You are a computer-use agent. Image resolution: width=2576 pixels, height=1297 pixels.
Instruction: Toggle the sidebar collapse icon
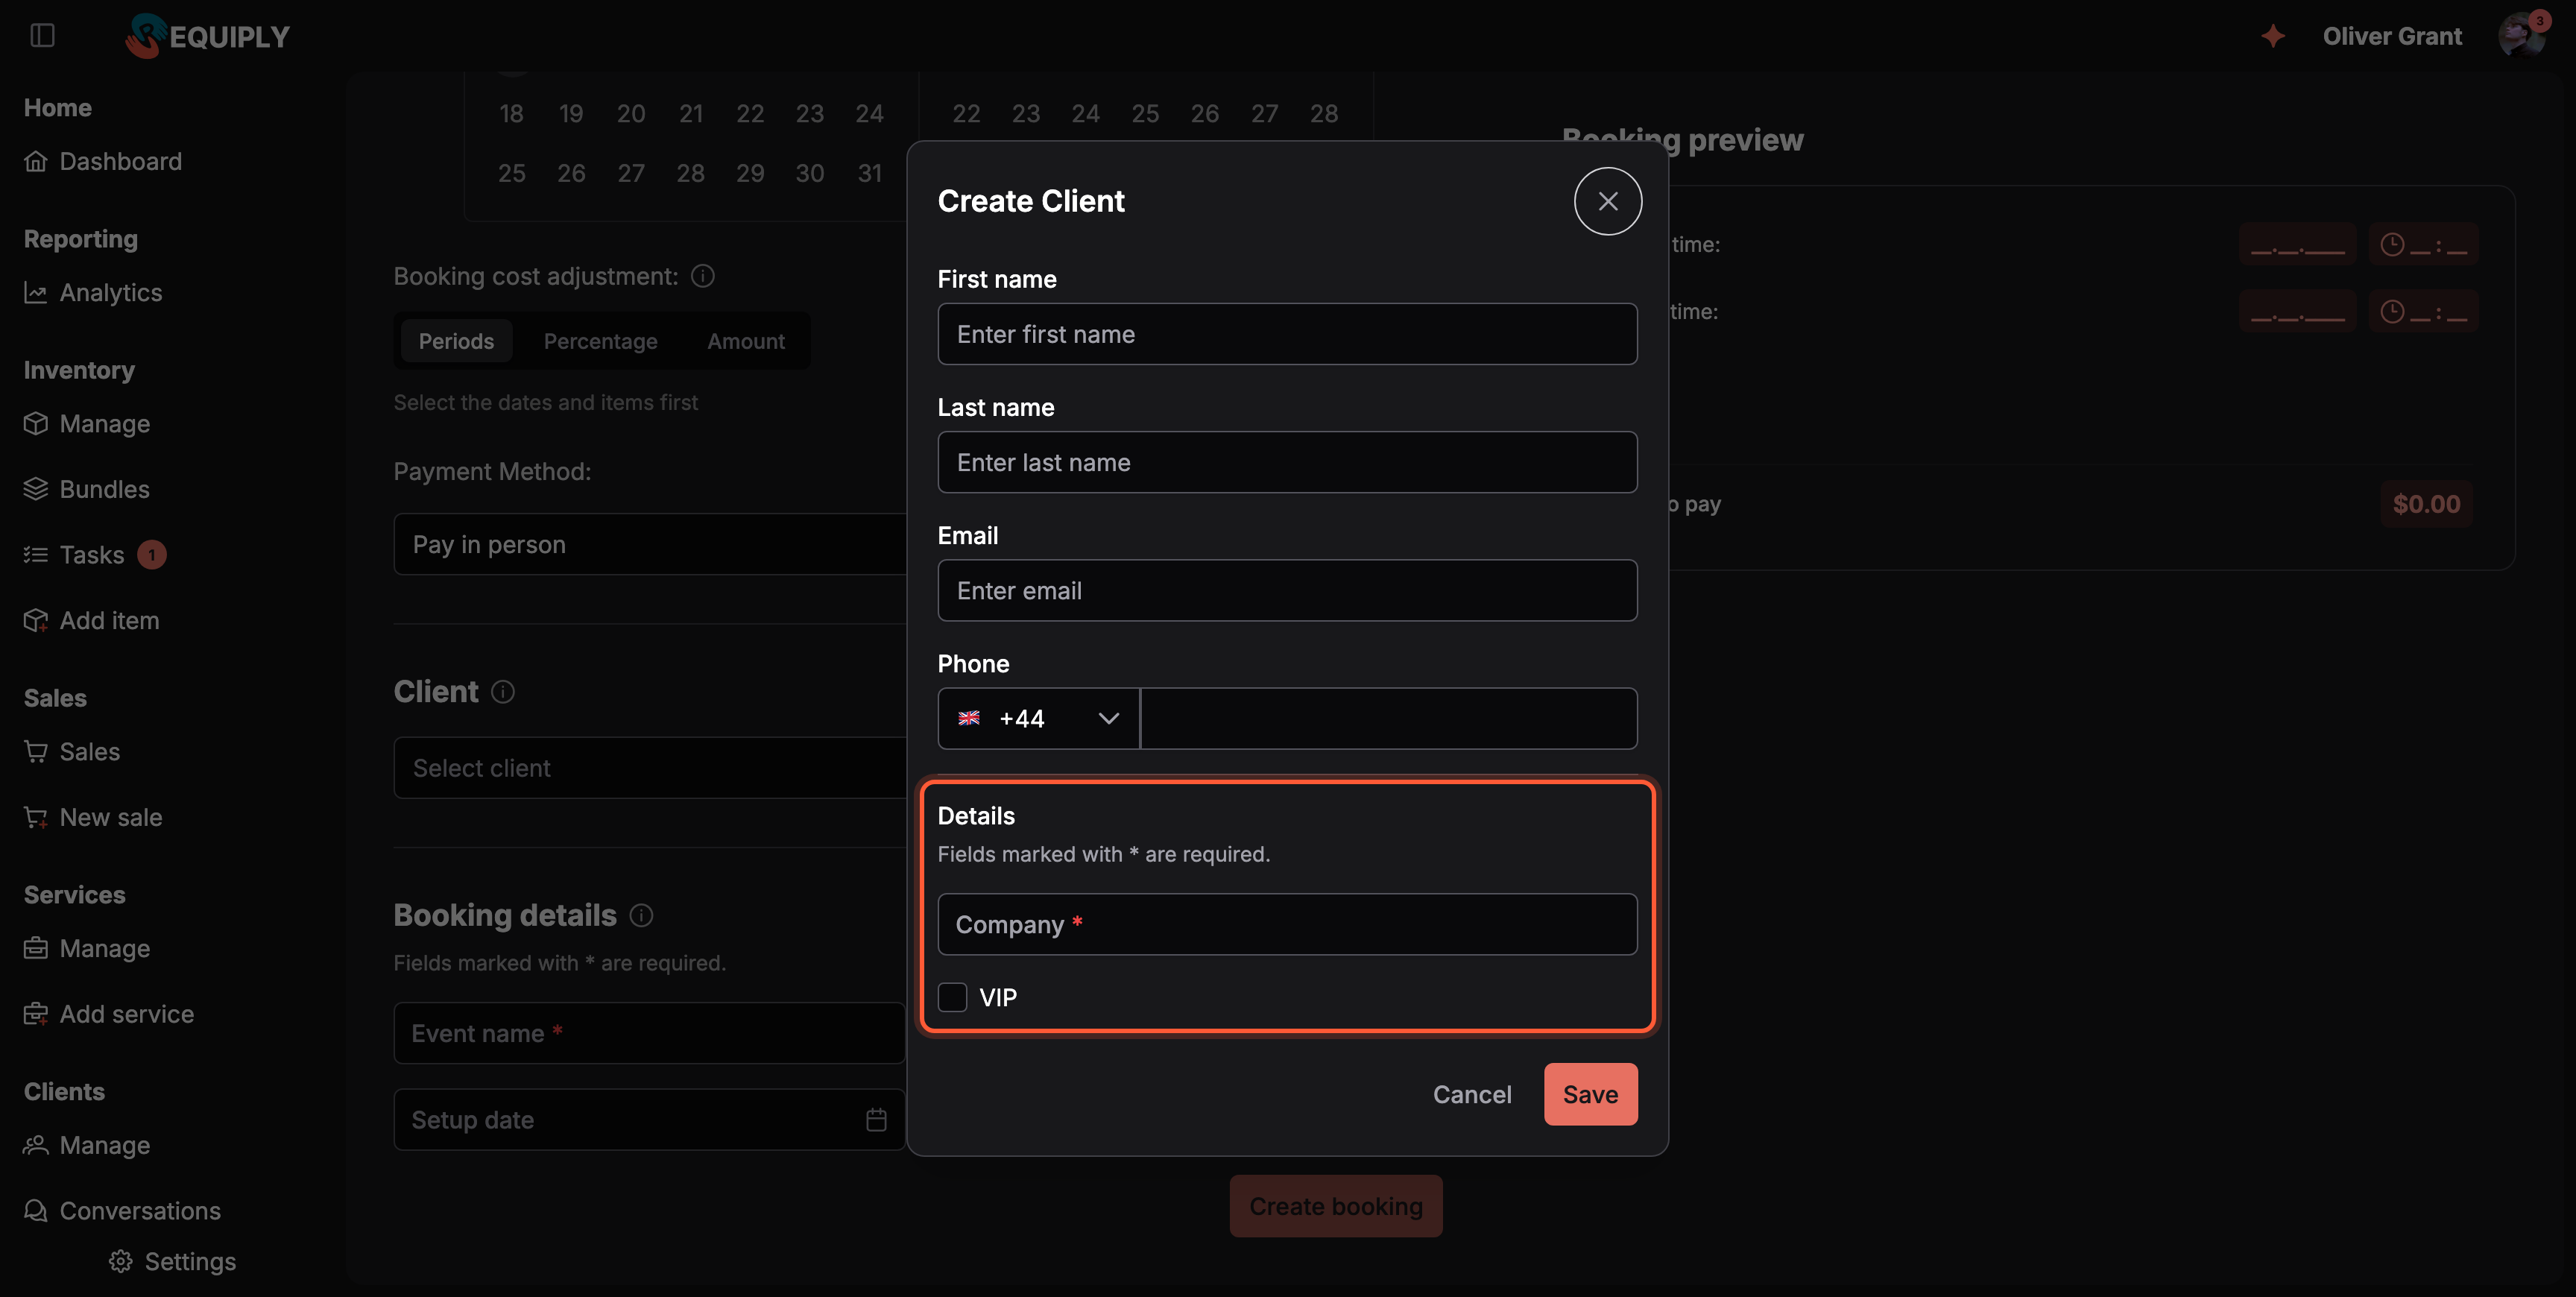tap(42, 36)
